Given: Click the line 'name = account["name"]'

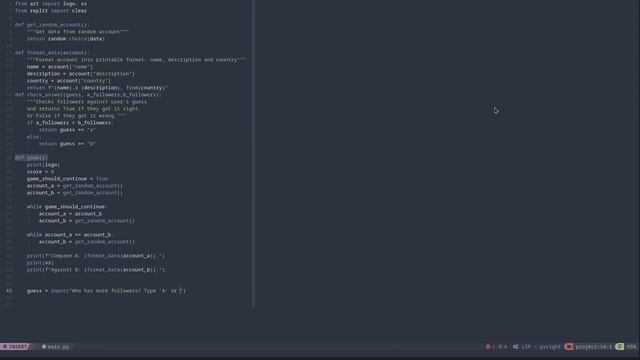Looking at the screenshot, I should pyautogui.click(x=60, y=67).
